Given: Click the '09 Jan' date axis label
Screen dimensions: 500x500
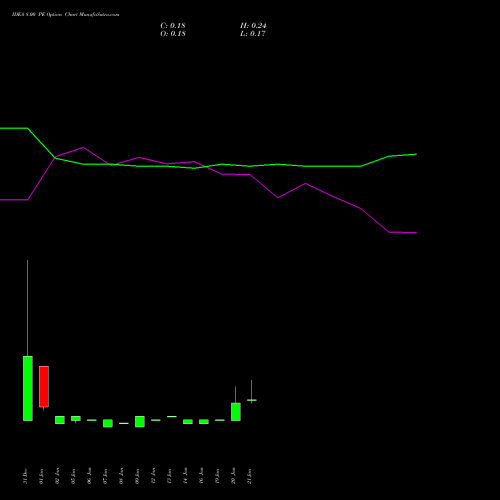Looking at the screenshot, I should click(138, 476).
